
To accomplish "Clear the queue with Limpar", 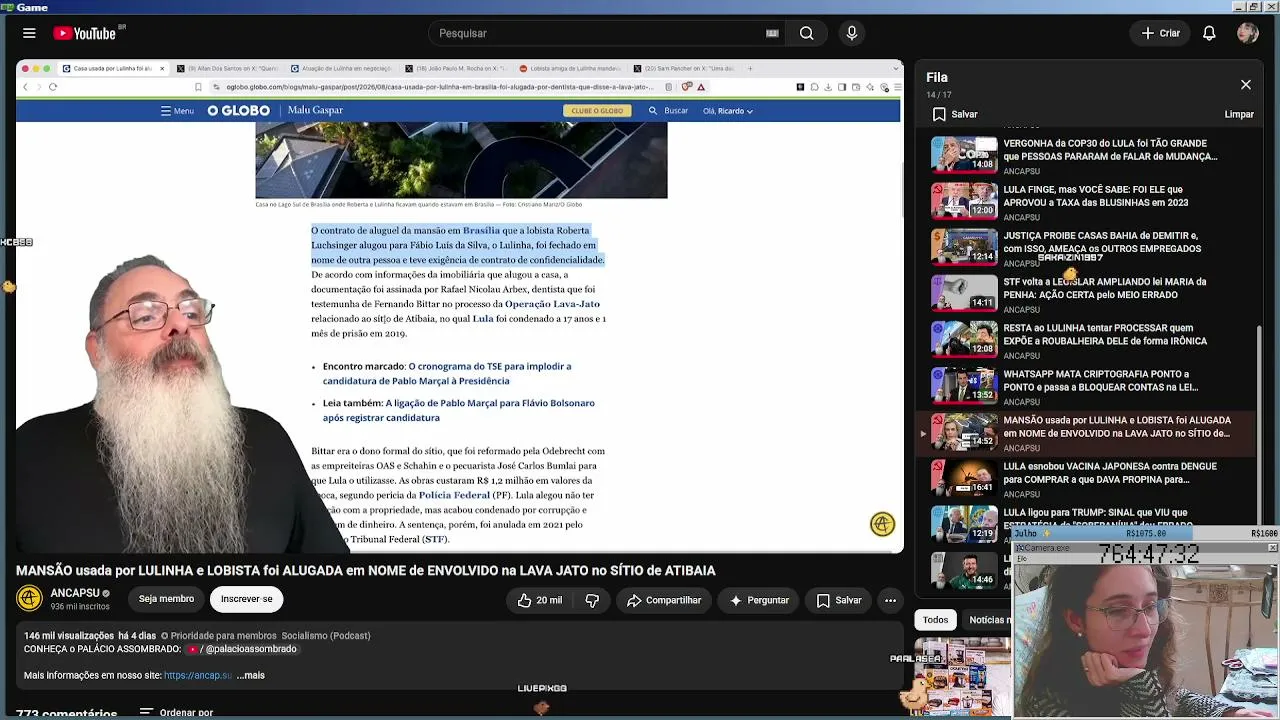I will tap(1239, 114).
